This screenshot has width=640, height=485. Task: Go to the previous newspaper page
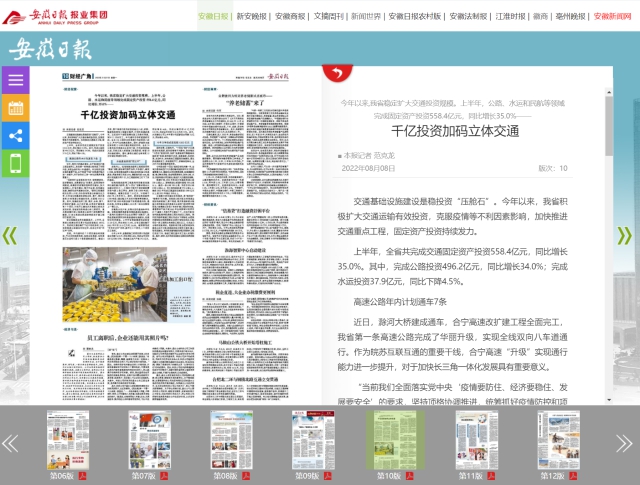pyautogui.click(x=9, y=236)
